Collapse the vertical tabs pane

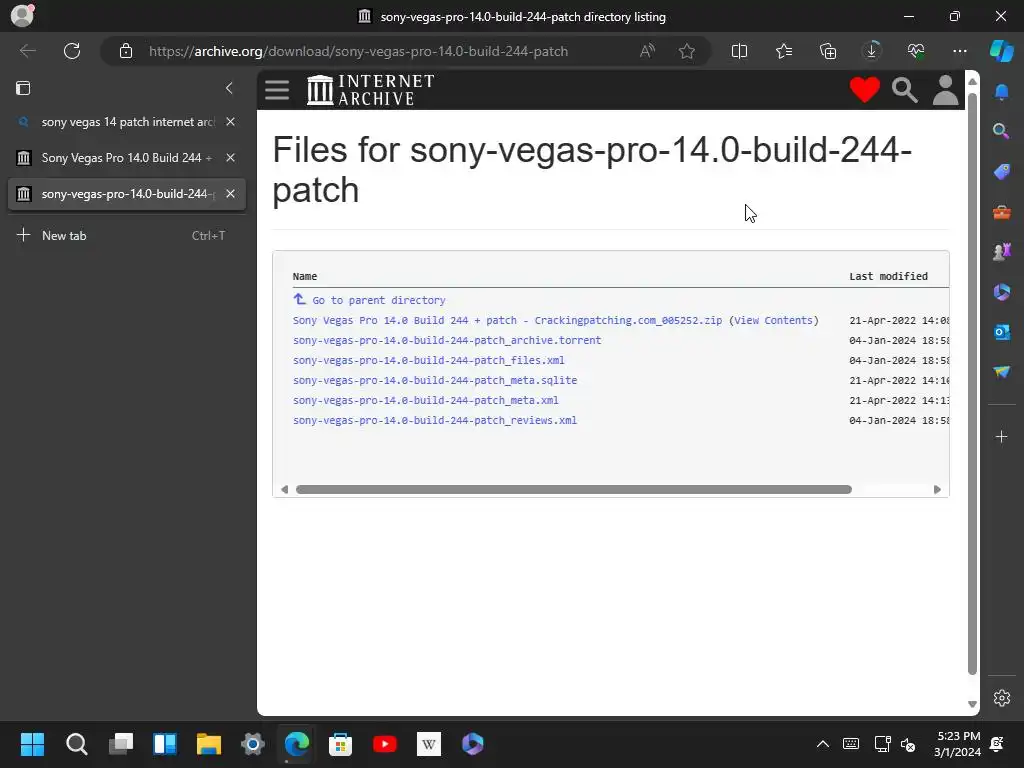(229, 88)
